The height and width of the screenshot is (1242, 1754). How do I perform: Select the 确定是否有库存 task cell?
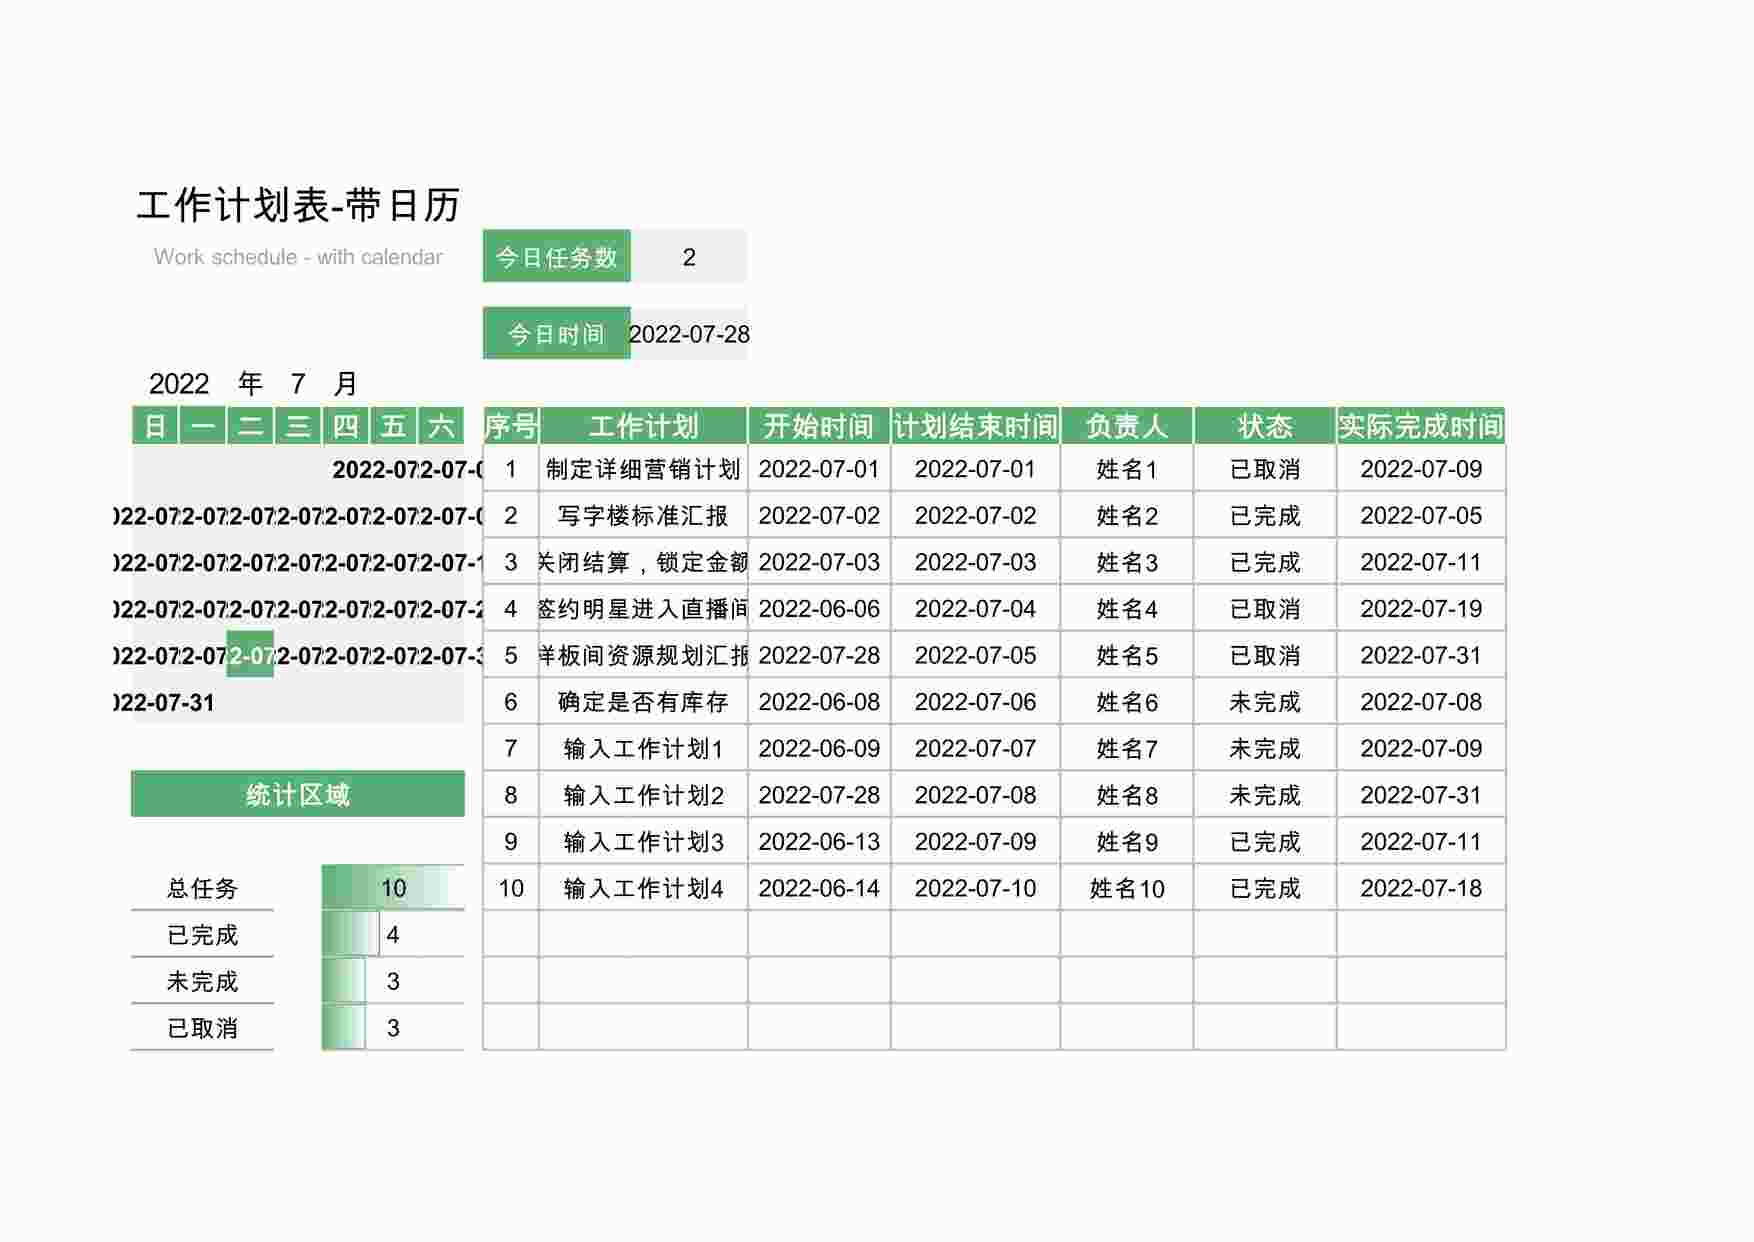643,702
